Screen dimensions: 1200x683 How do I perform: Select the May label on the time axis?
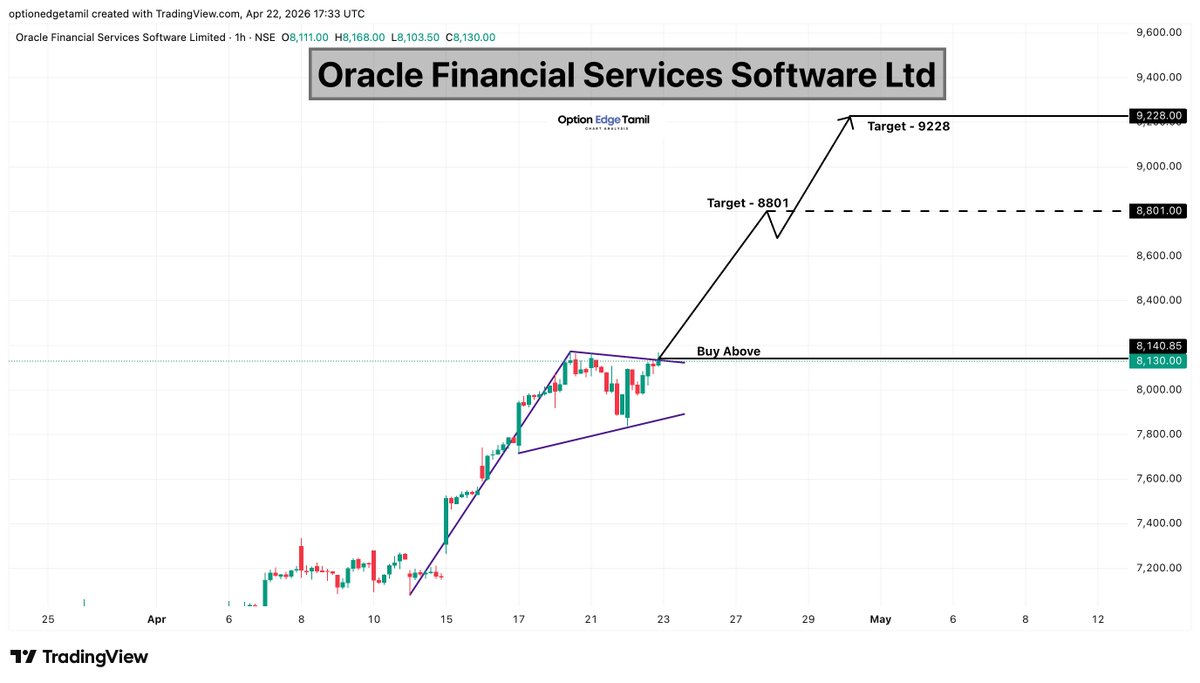point(880,619)
